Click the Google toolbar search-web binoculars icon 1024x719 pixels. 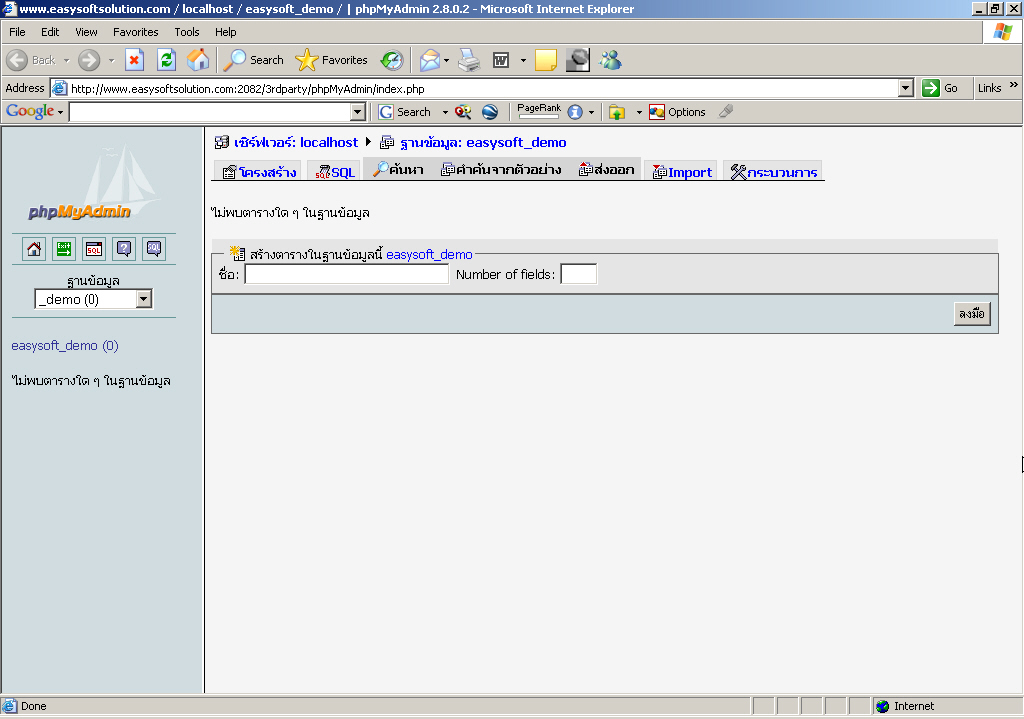[463, 112]
